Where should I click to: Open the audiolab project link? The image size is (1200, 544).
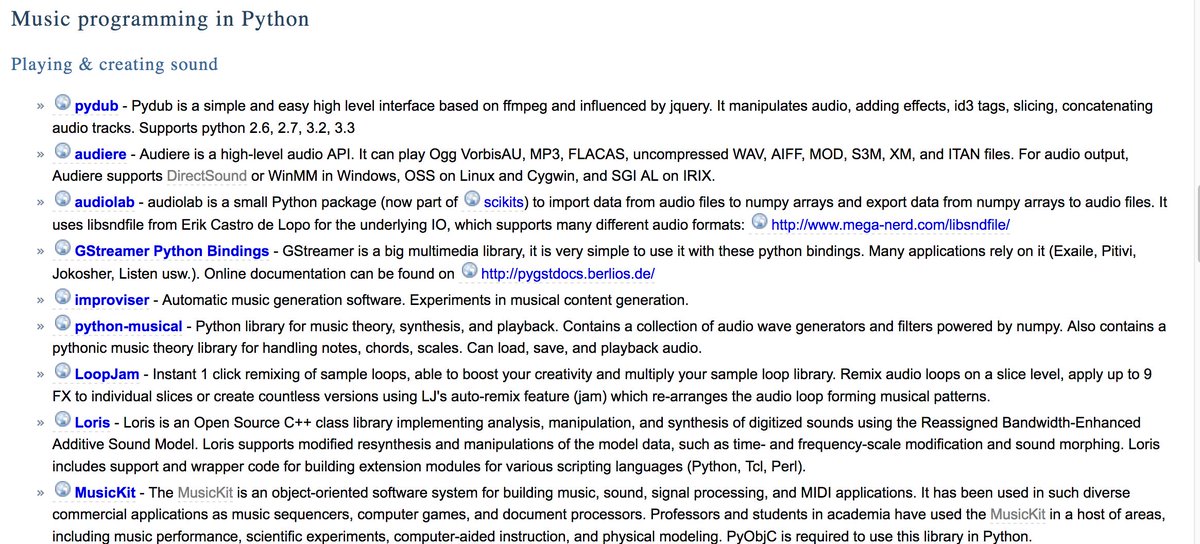coord(105,202)
